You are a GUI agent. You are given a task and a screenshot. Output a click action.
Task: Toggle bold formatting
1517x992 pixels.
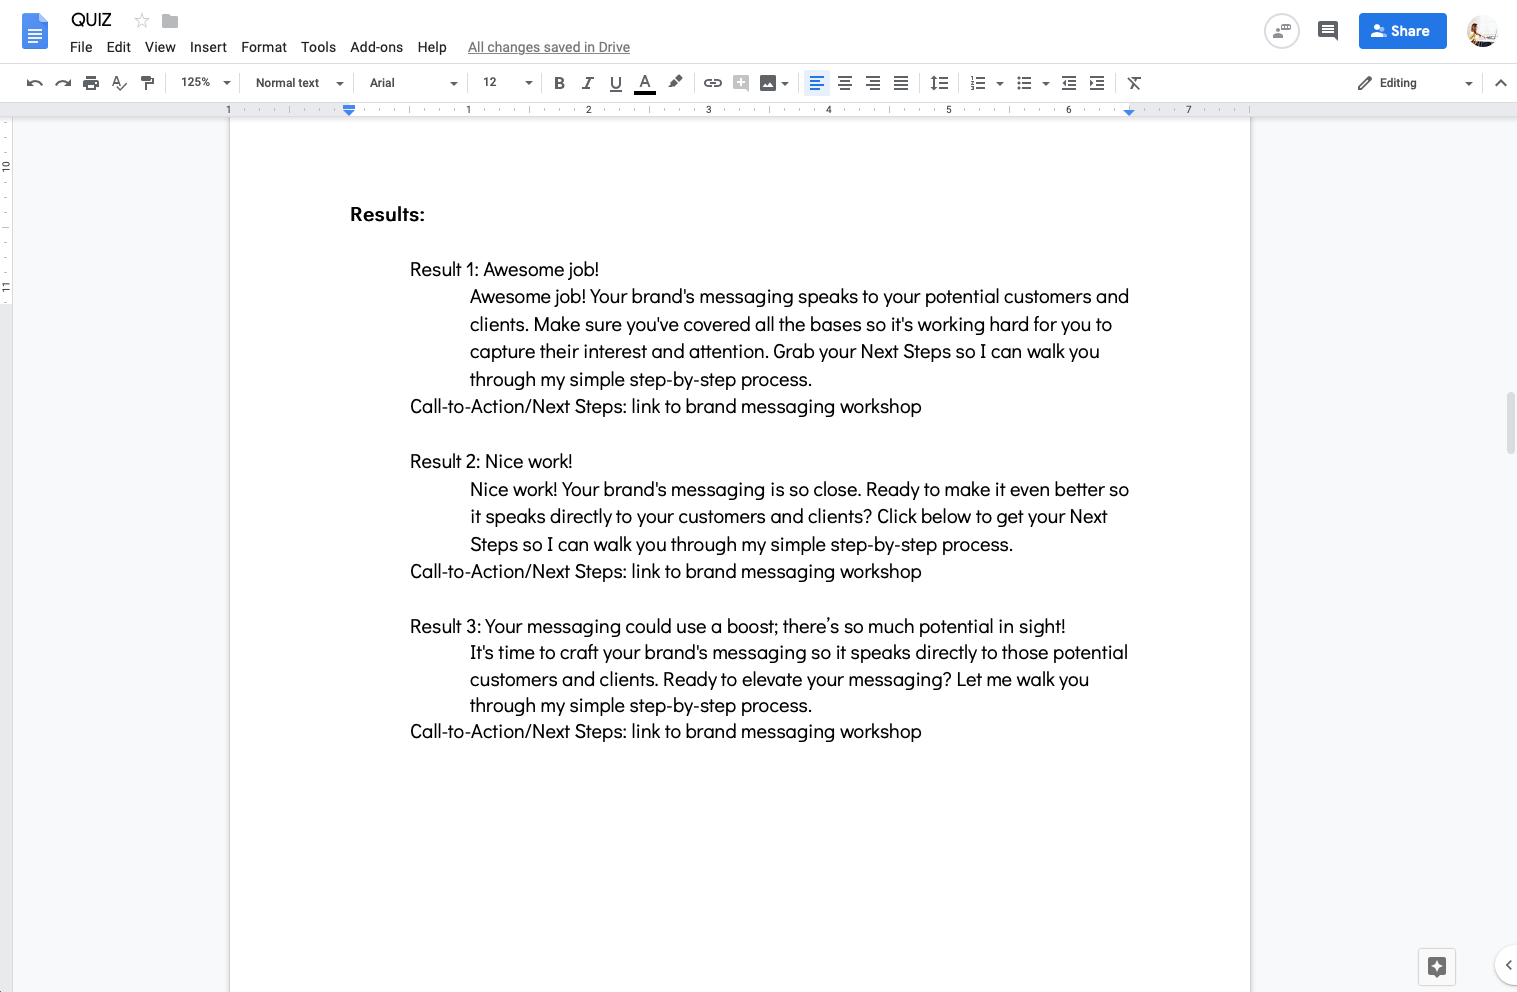tap(559, 83)
